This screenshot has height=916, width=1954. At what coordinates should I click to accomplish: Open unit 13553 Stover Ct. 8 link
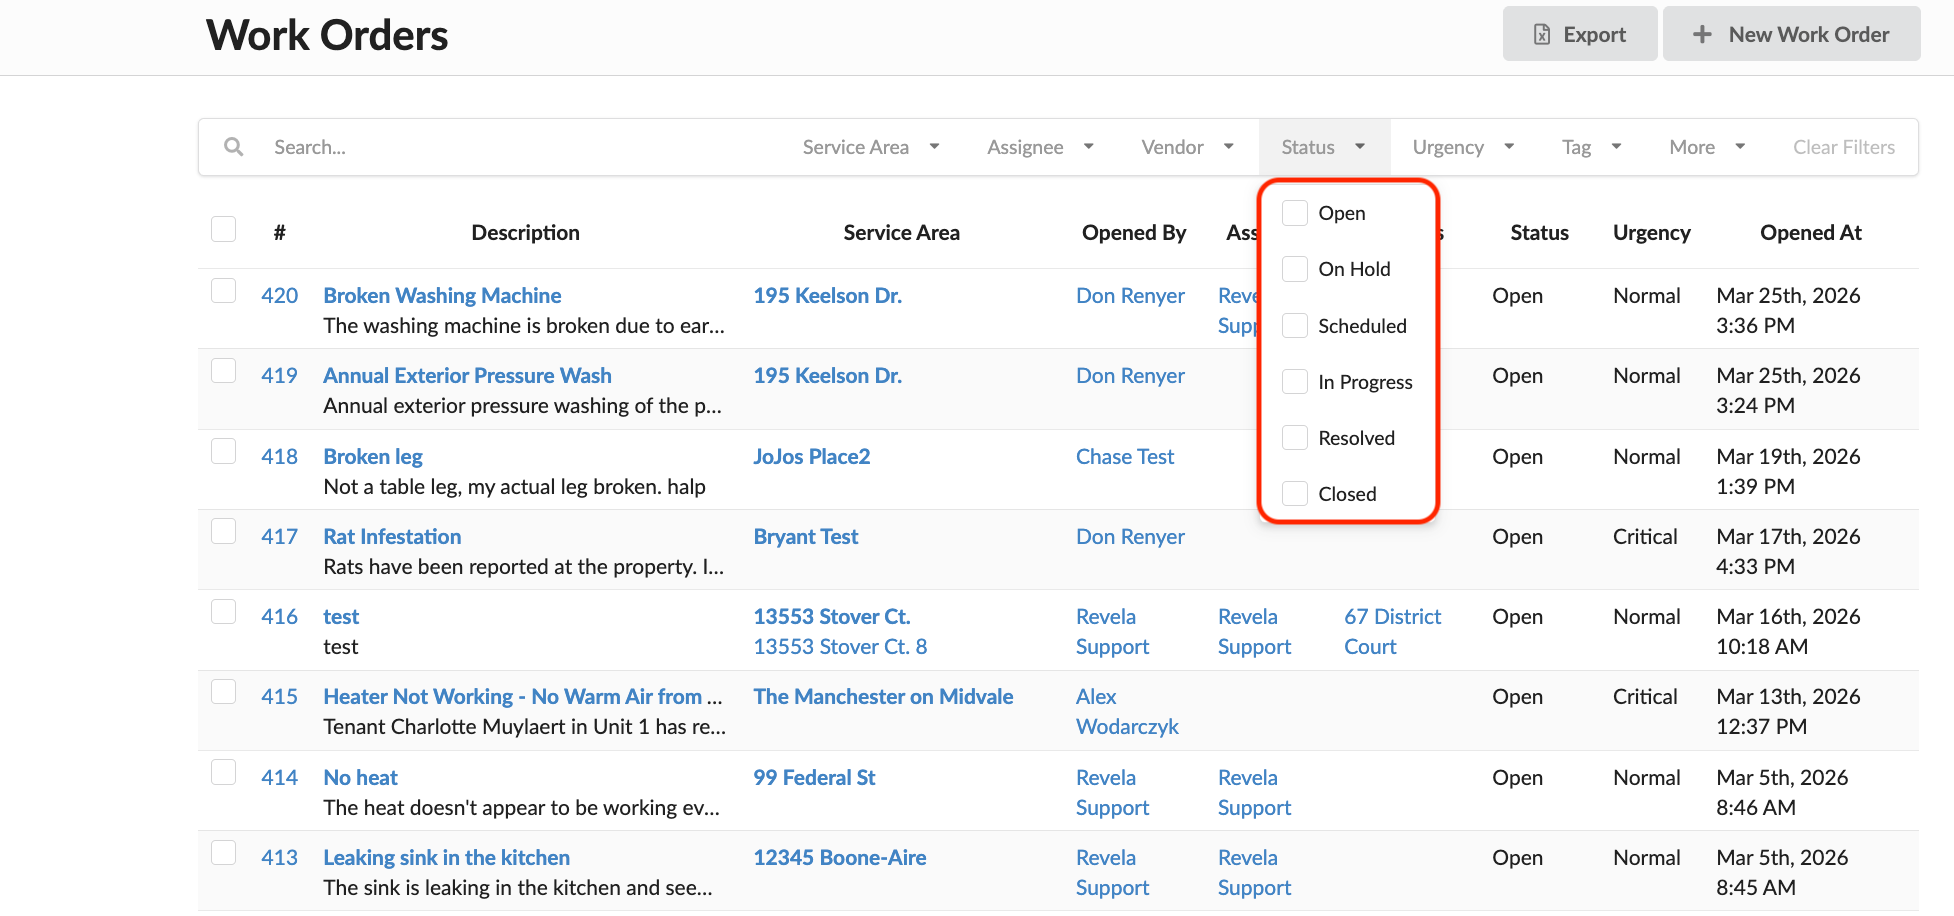[840, 647]
